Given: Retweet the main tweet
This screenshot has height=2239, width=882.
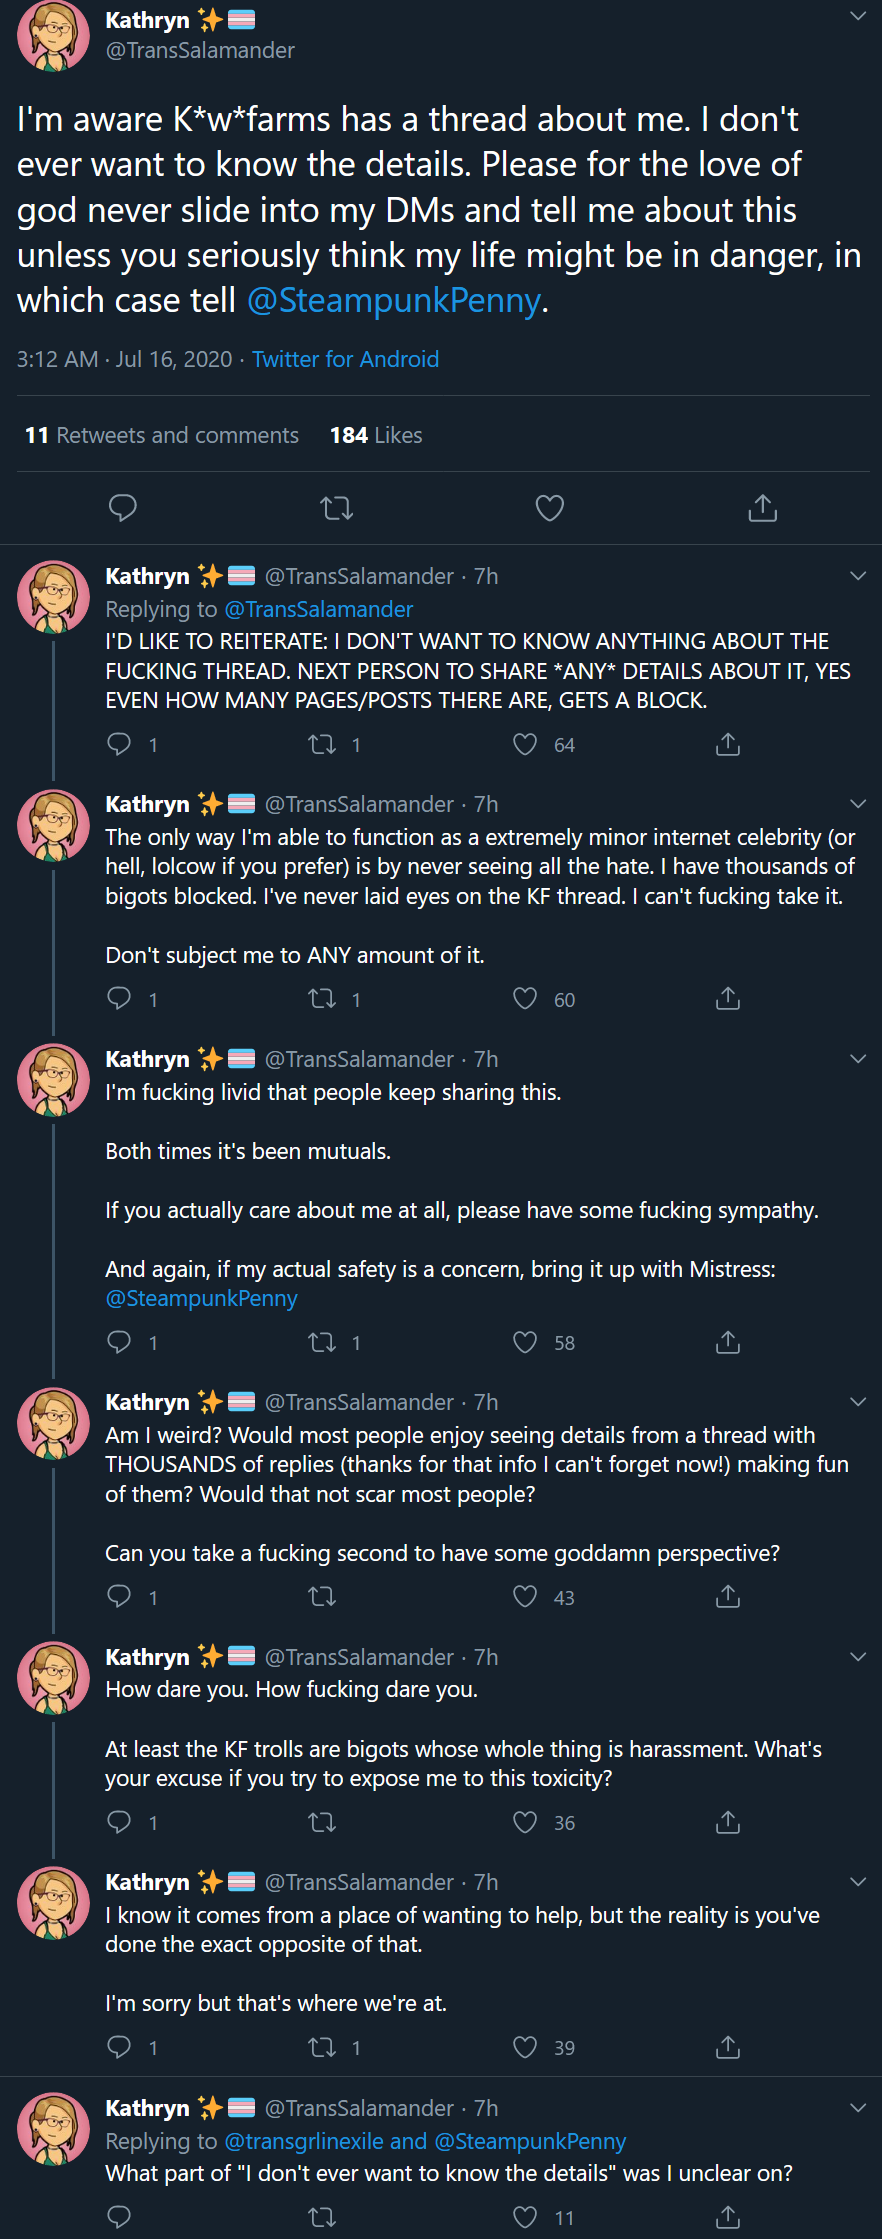Looking at the screenshot, I should 337,508.
